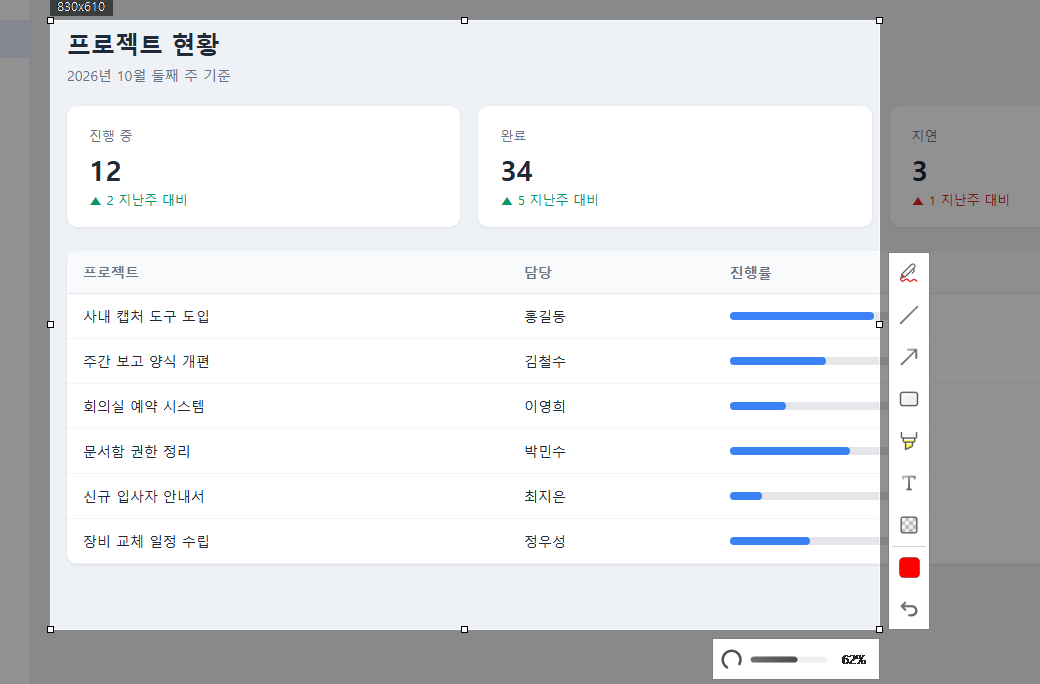This screenshot has height=684, width=1040.
Task: Click the 주간 보고 양식 개편 project name
Action: [x=146, y=361]
